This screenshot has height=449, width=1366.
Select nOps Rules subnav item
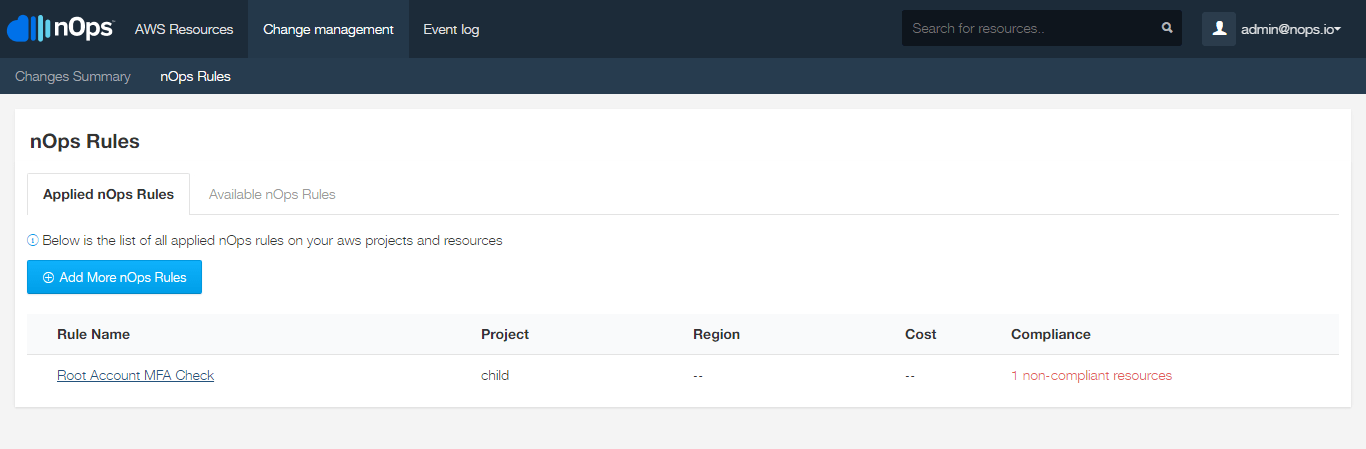tap(195, 76)
